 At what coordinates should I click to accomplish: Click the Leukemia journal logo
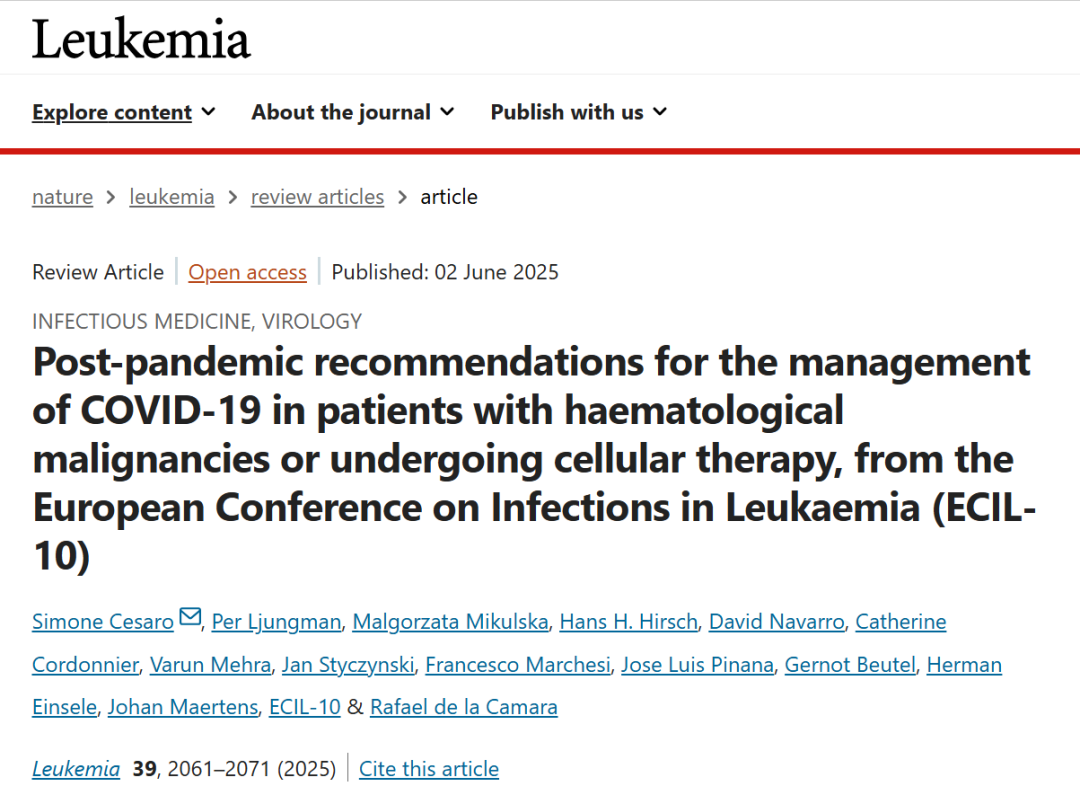[x=141, y=39]
